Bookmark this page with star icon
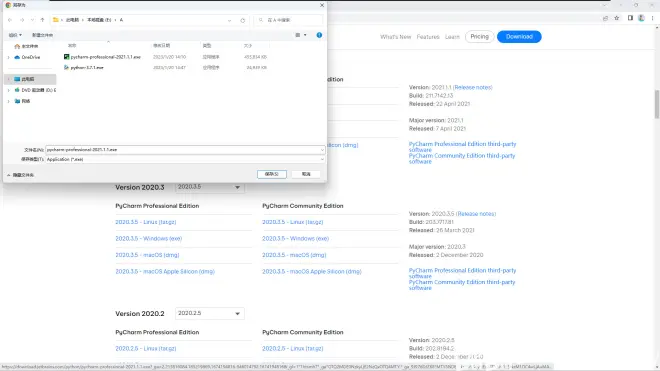The height and width of the screenshot is (371, 660). click(617, 18)
